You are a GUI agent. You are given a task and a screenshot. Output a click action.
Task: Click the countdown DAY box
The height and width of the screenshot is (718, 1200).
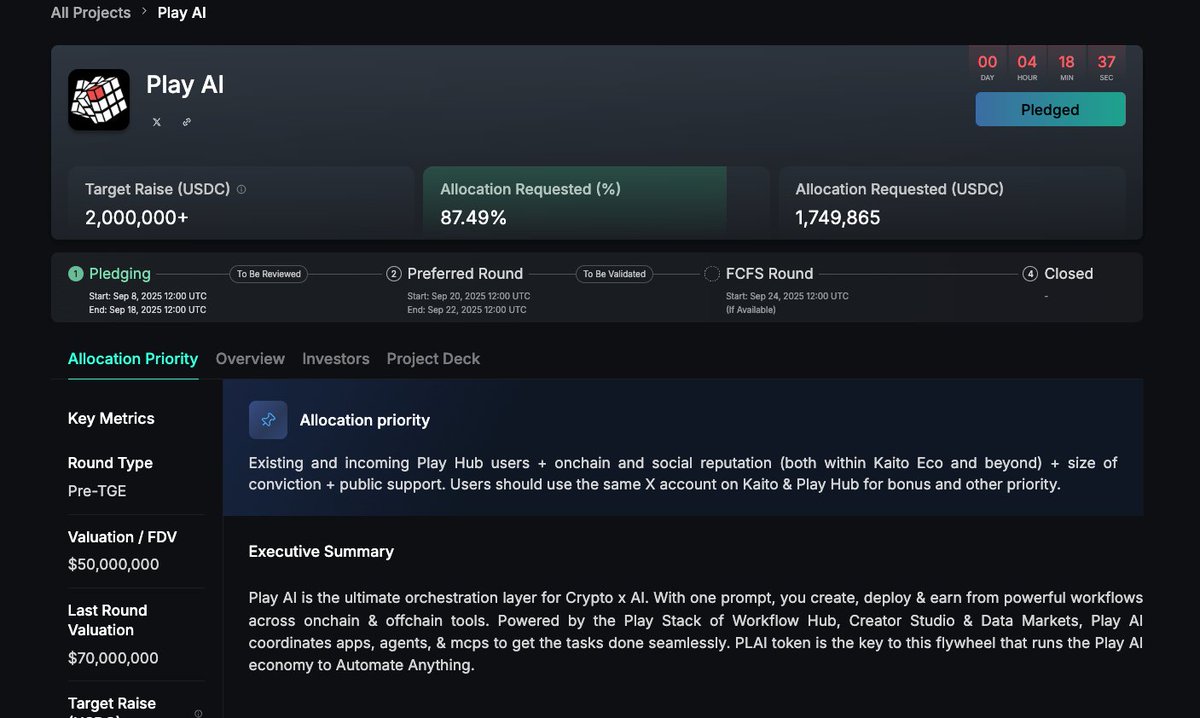pyautogui.click(x=987, y=66)
